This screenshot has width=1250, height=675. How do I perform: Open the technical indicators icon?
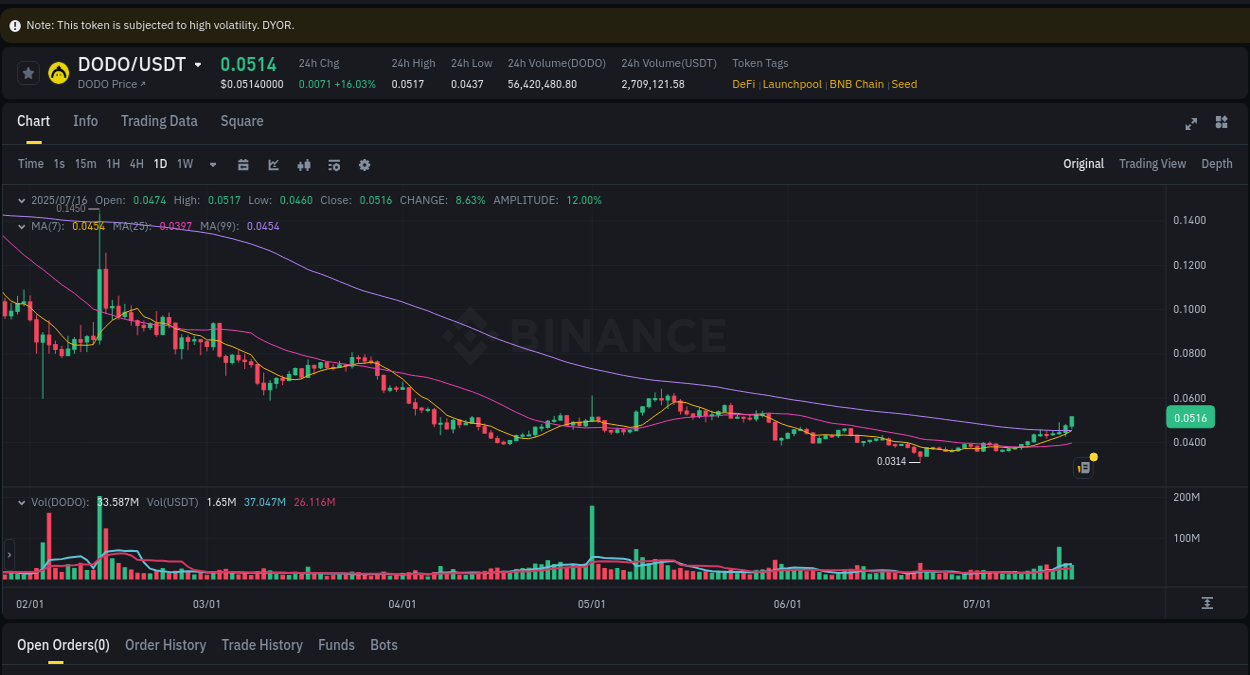[333, 164]
